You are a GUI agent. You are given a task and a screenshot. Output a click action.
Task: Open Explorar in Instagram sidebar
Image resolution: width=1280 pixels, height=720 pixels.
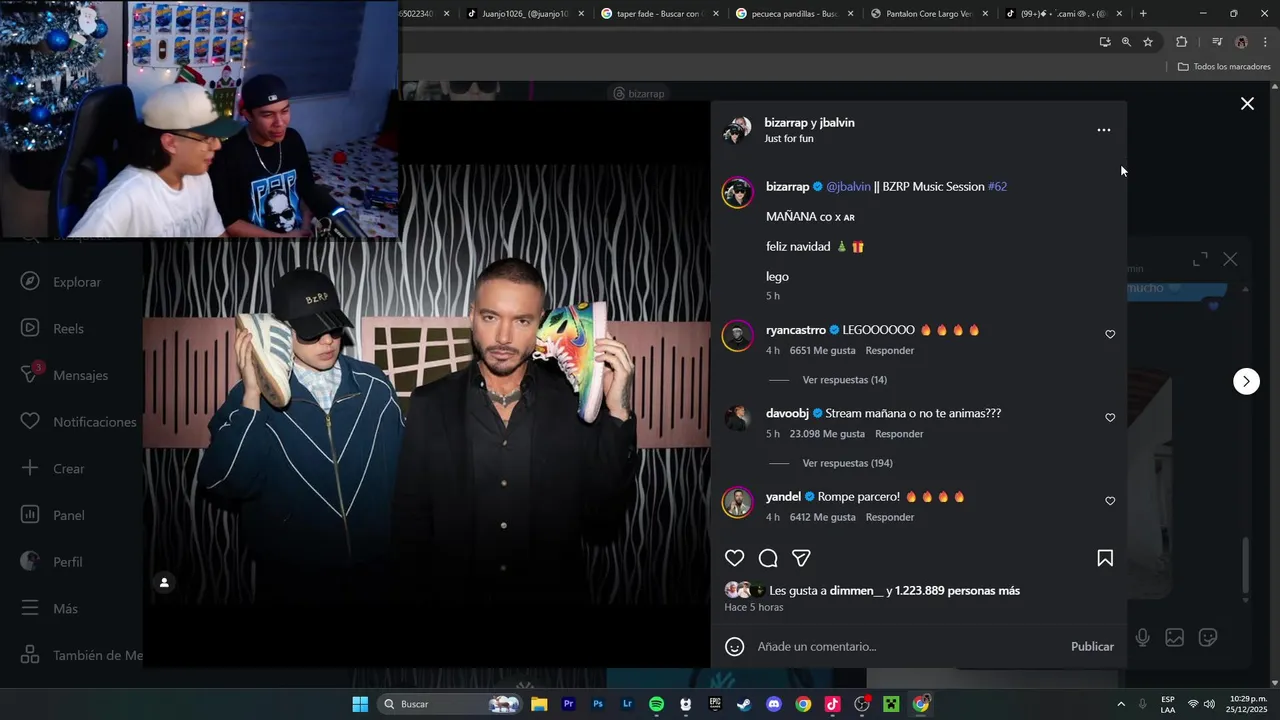point(62,282)
